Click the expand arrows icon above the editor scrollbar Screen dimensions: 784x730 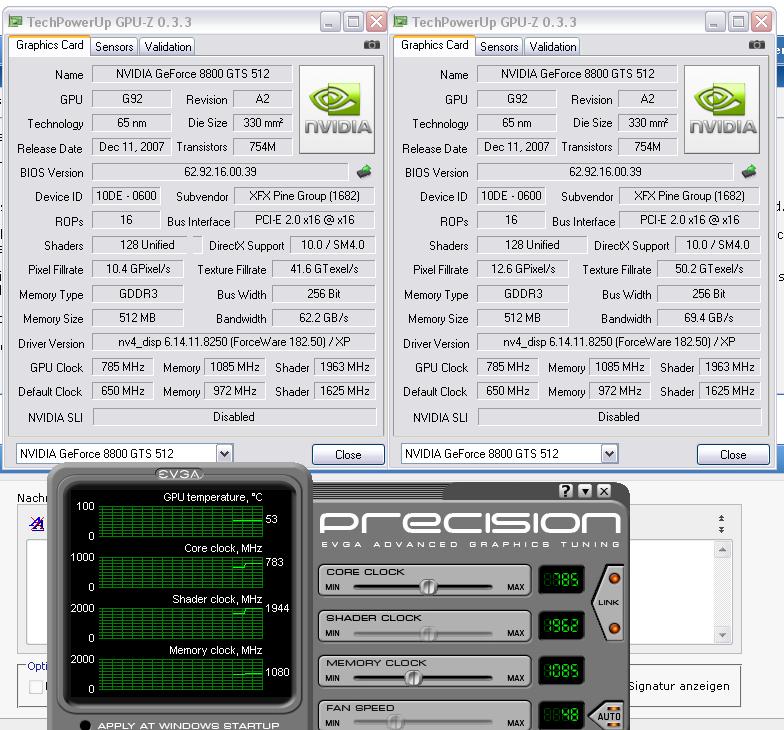722,524
